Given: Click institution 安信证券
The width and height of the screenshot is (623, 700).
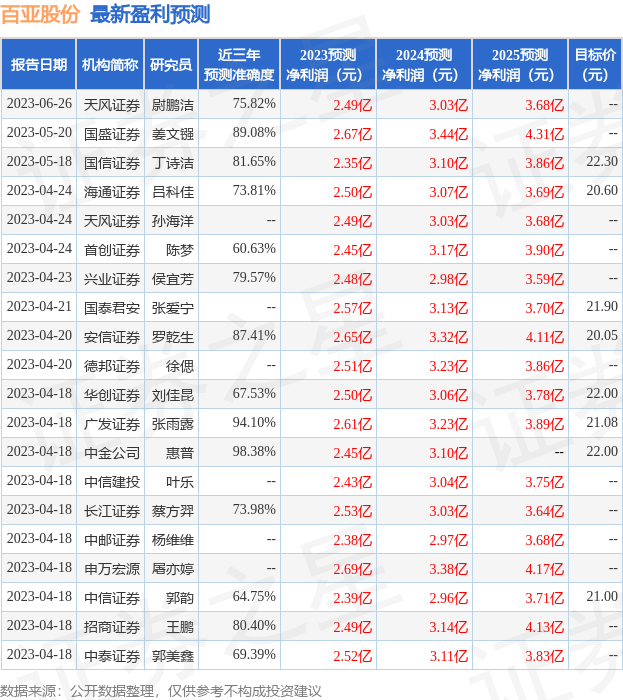Looking at the screenshot, I should (112, 338).
